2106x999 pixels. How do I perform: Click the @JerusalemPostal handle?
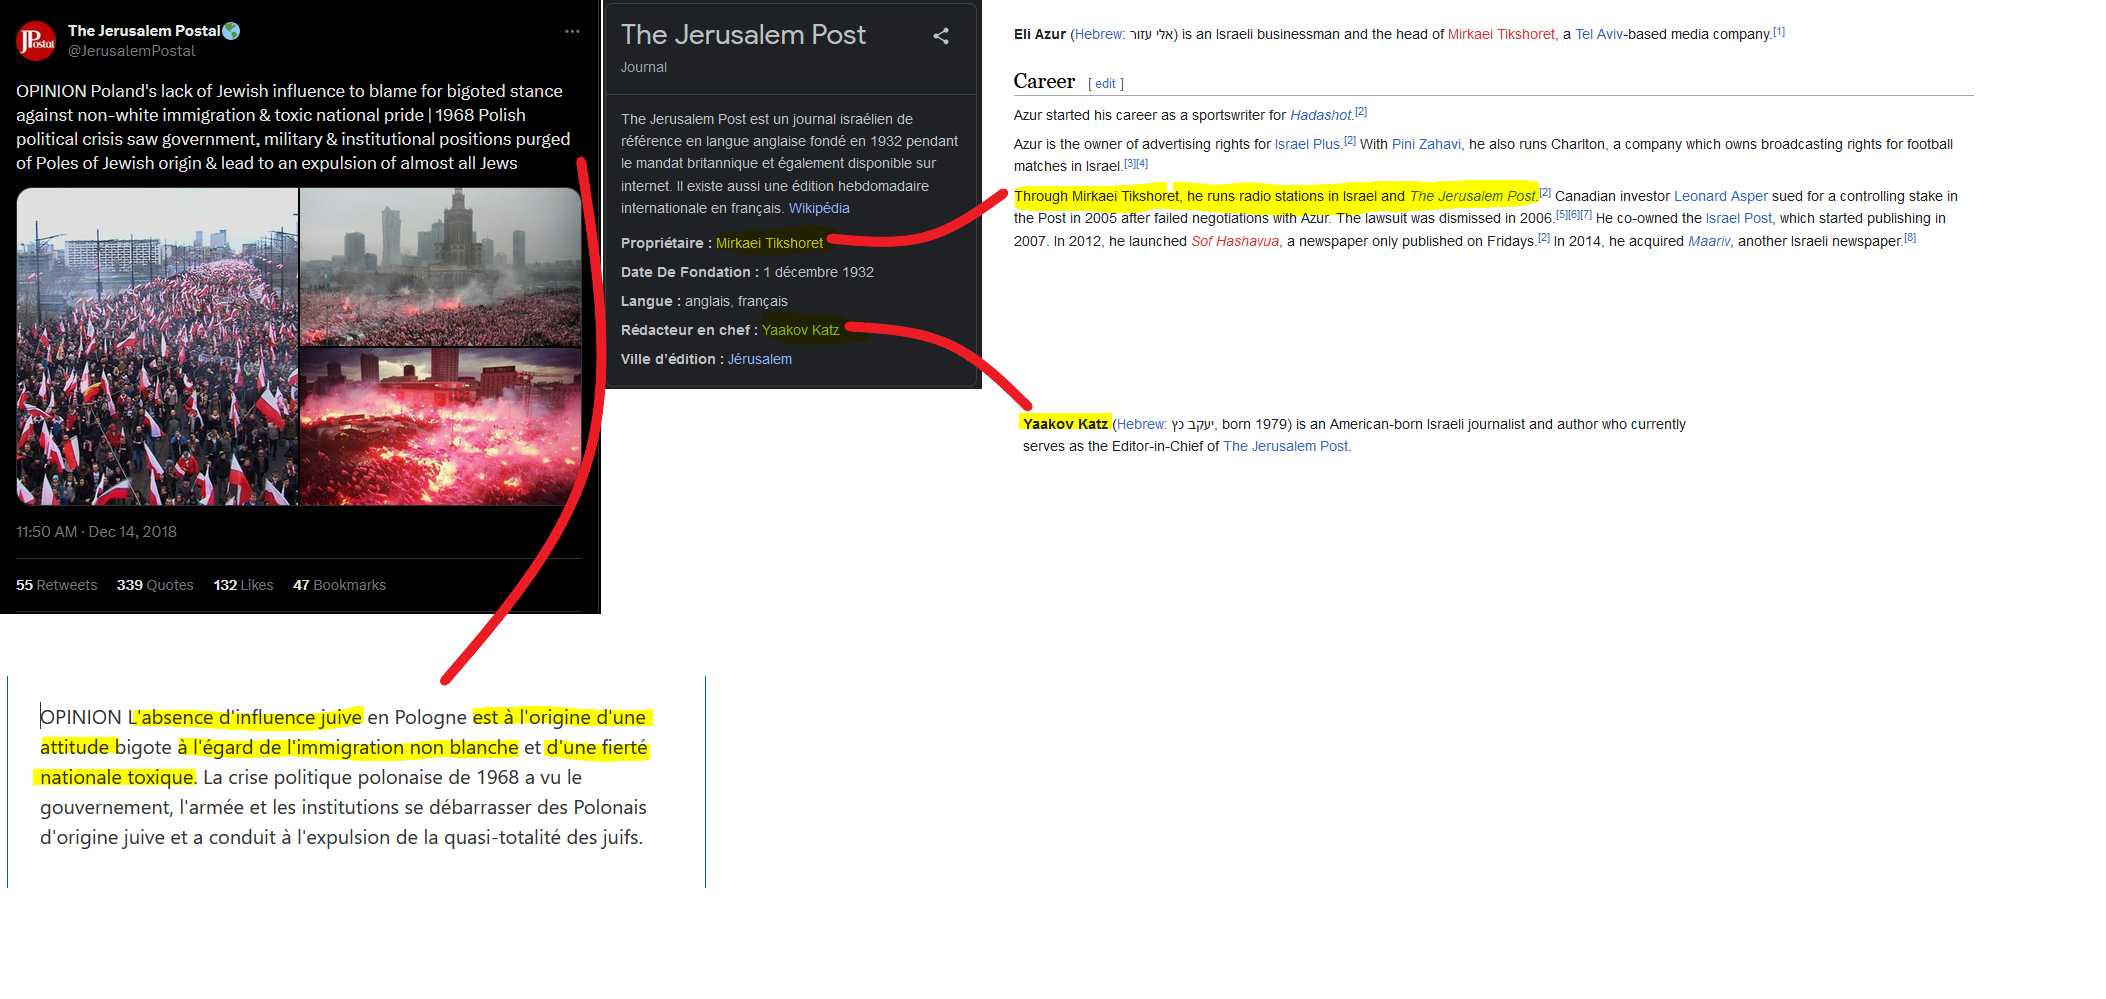pyautogui.click(x=132, y=51)
